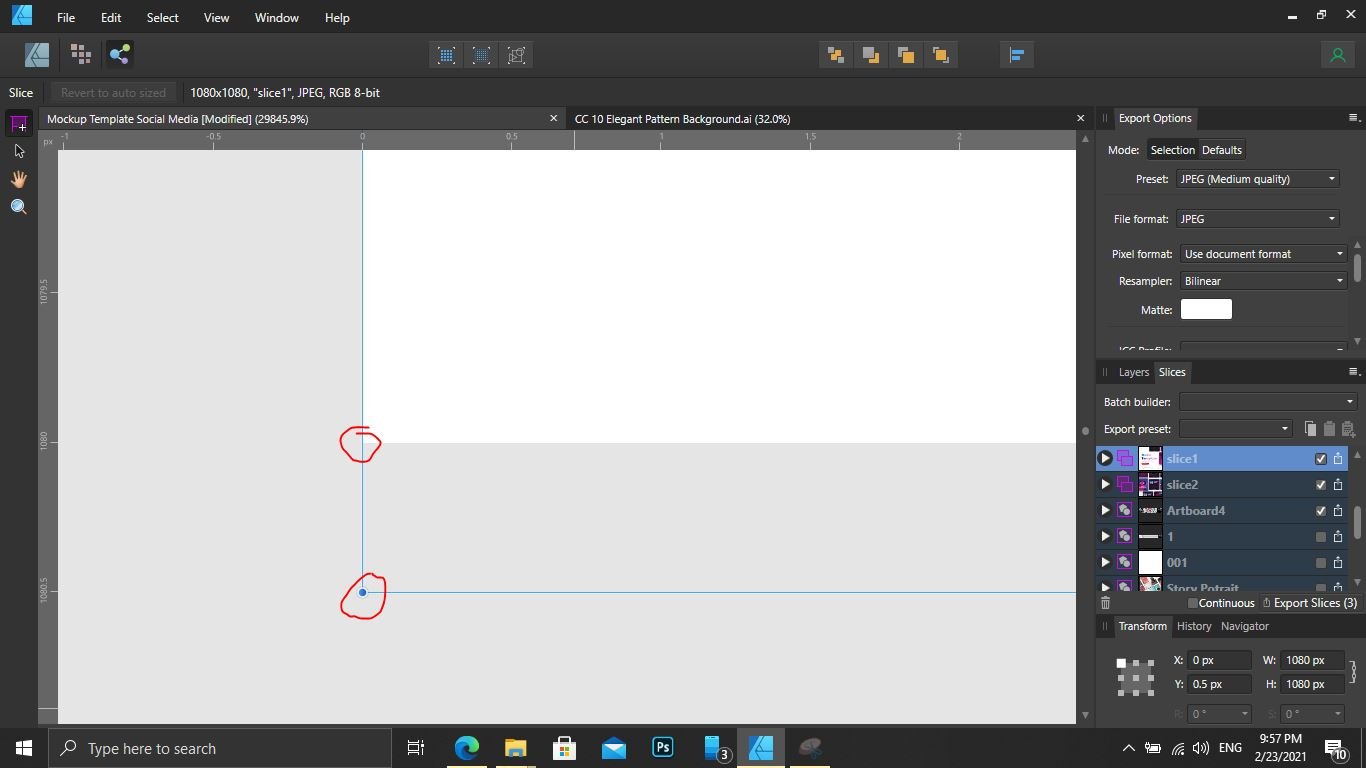Open the Edit menu

tap(111, 17)
